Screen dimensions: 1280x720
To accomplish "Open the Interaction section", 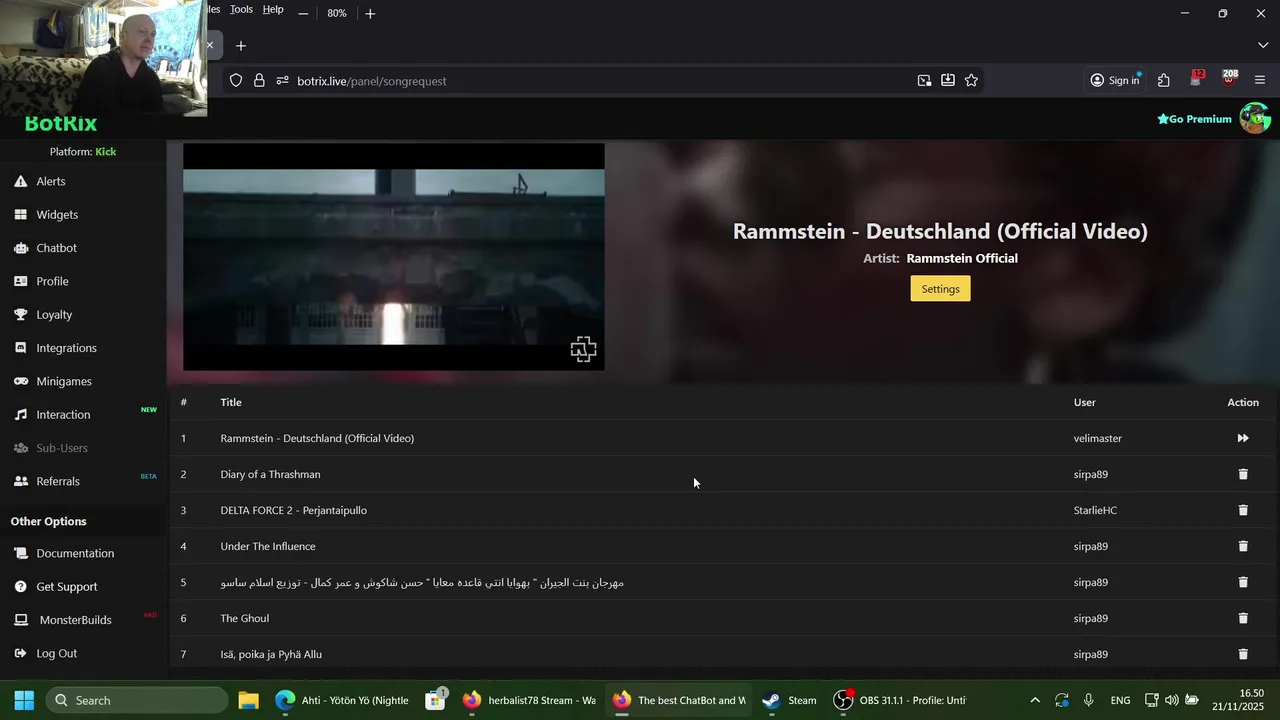I will point(63,414).
